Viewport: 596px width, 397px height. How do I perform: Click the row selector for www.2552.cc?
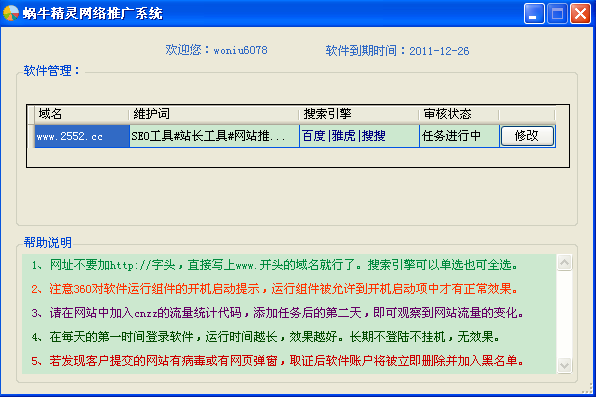(31, 136)
